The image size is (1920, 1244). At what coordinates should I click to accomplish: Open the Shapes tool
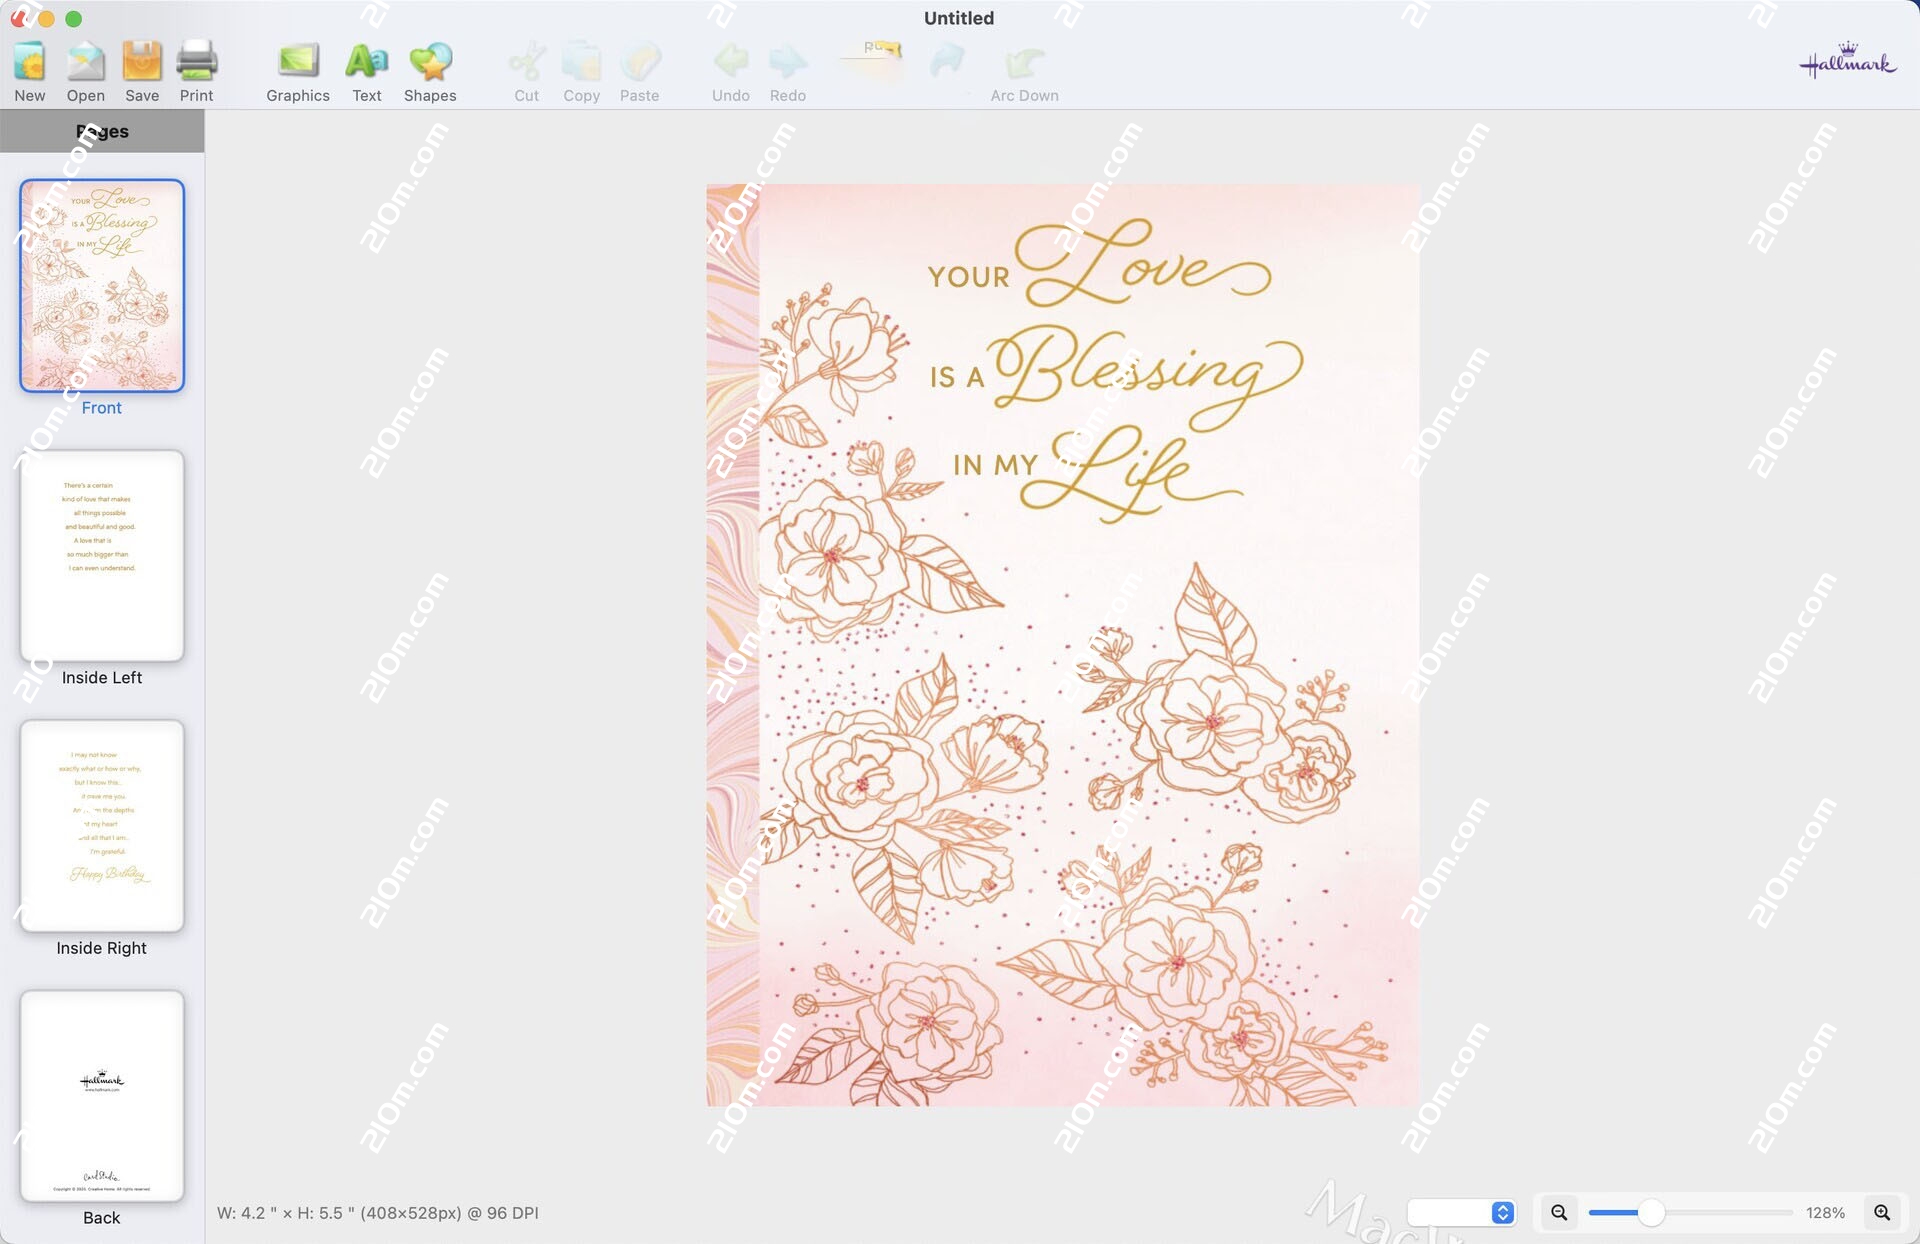[x=429, y=68]
